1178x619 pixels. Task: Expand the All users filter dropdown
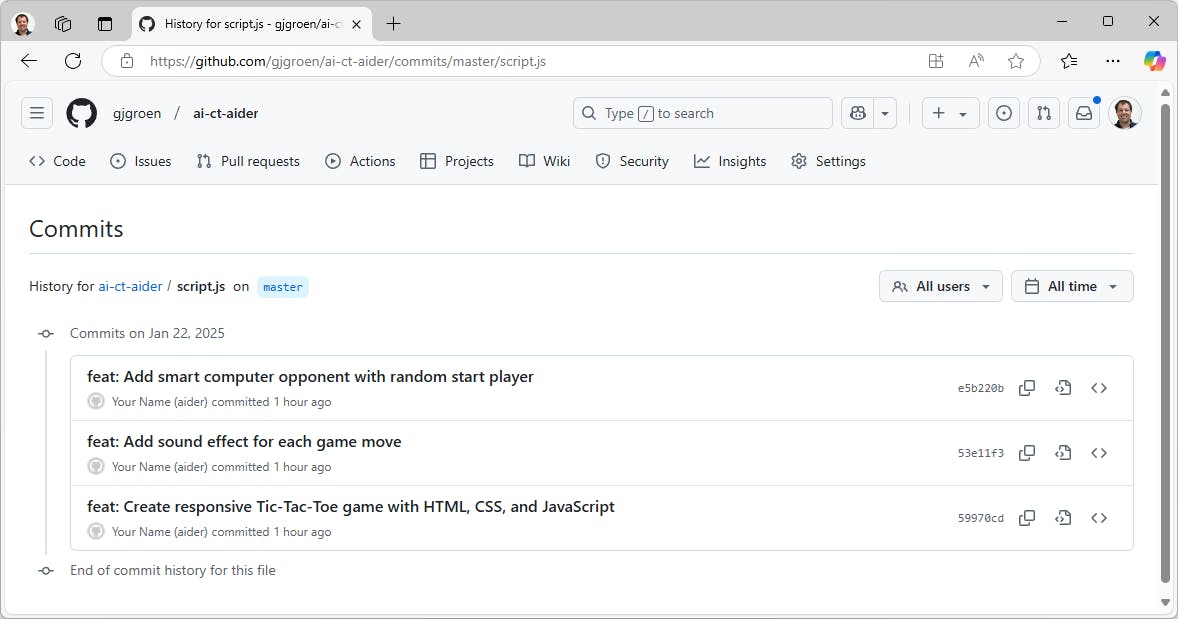pos(940,287)
